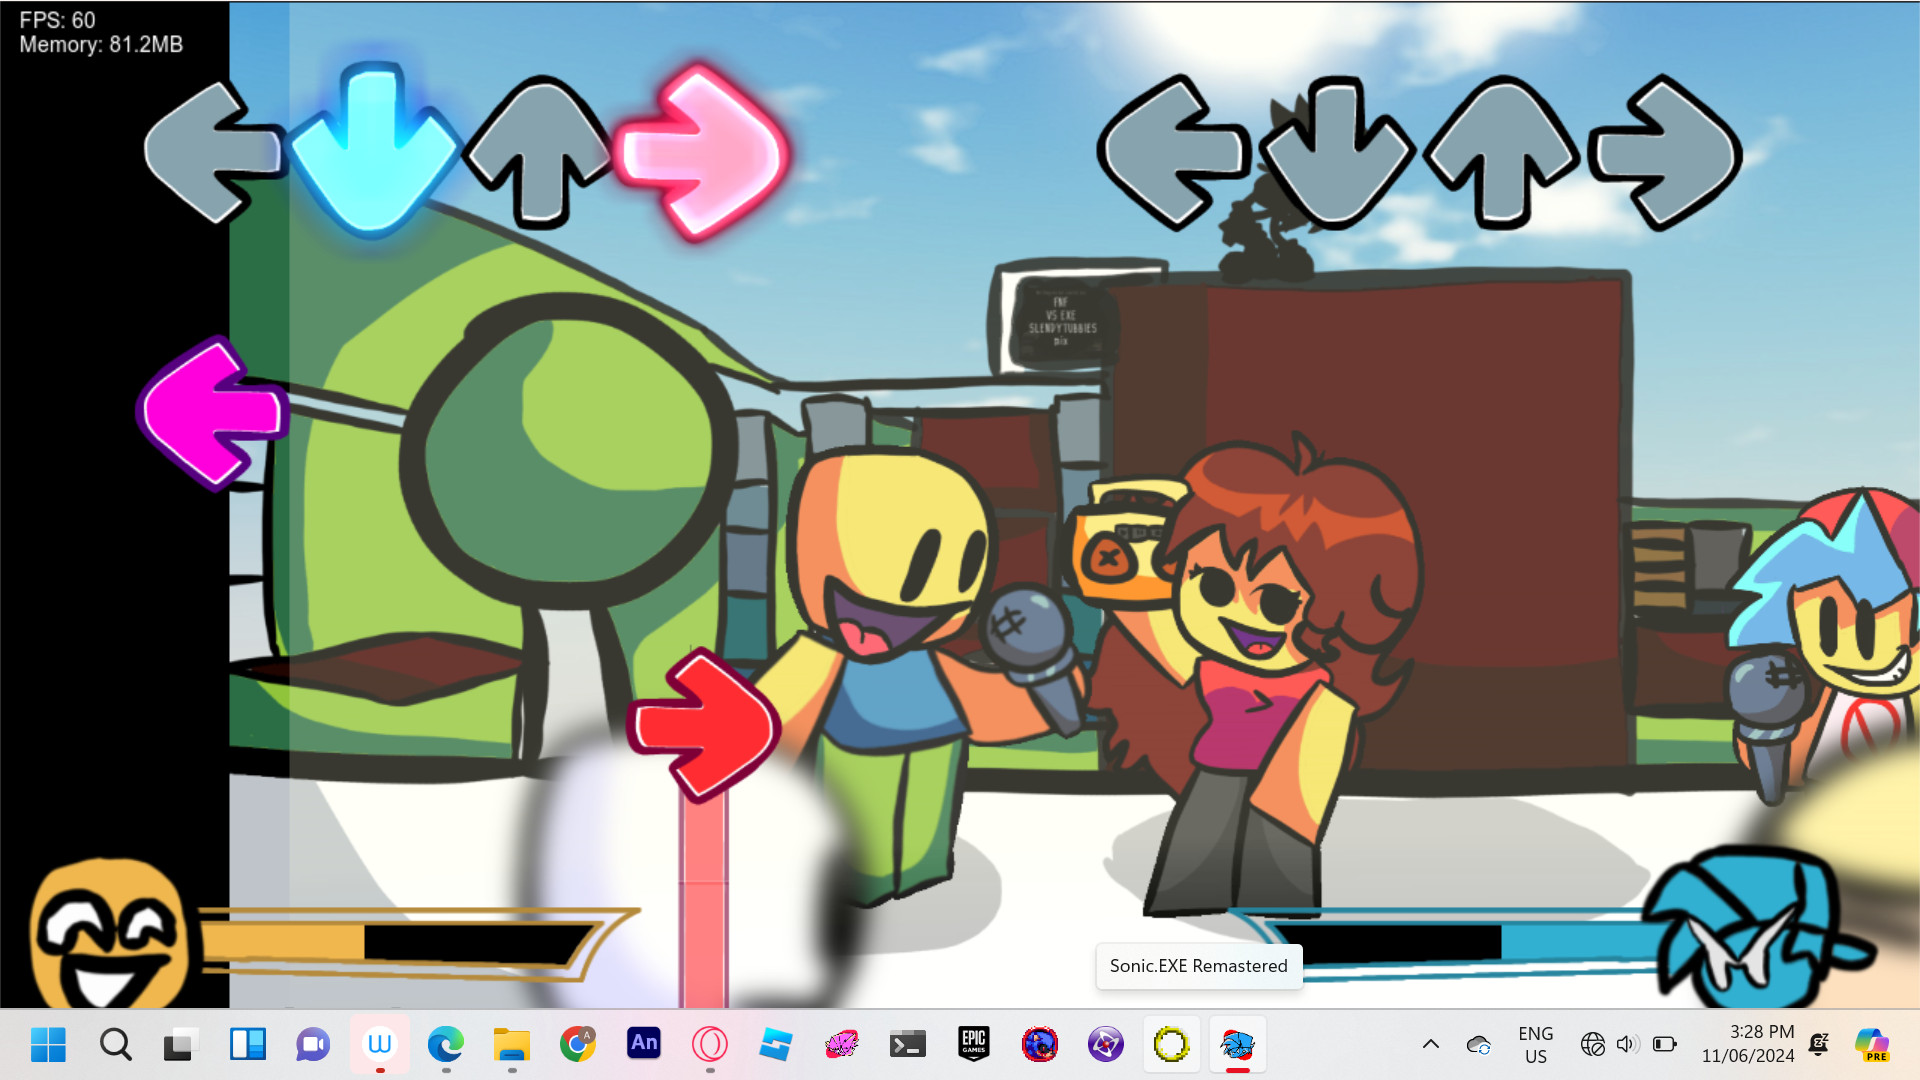This screenshot has height=1080, width=1920.
Task: Launch Epic Games from the taskbar
Action: click(974, 1044)
